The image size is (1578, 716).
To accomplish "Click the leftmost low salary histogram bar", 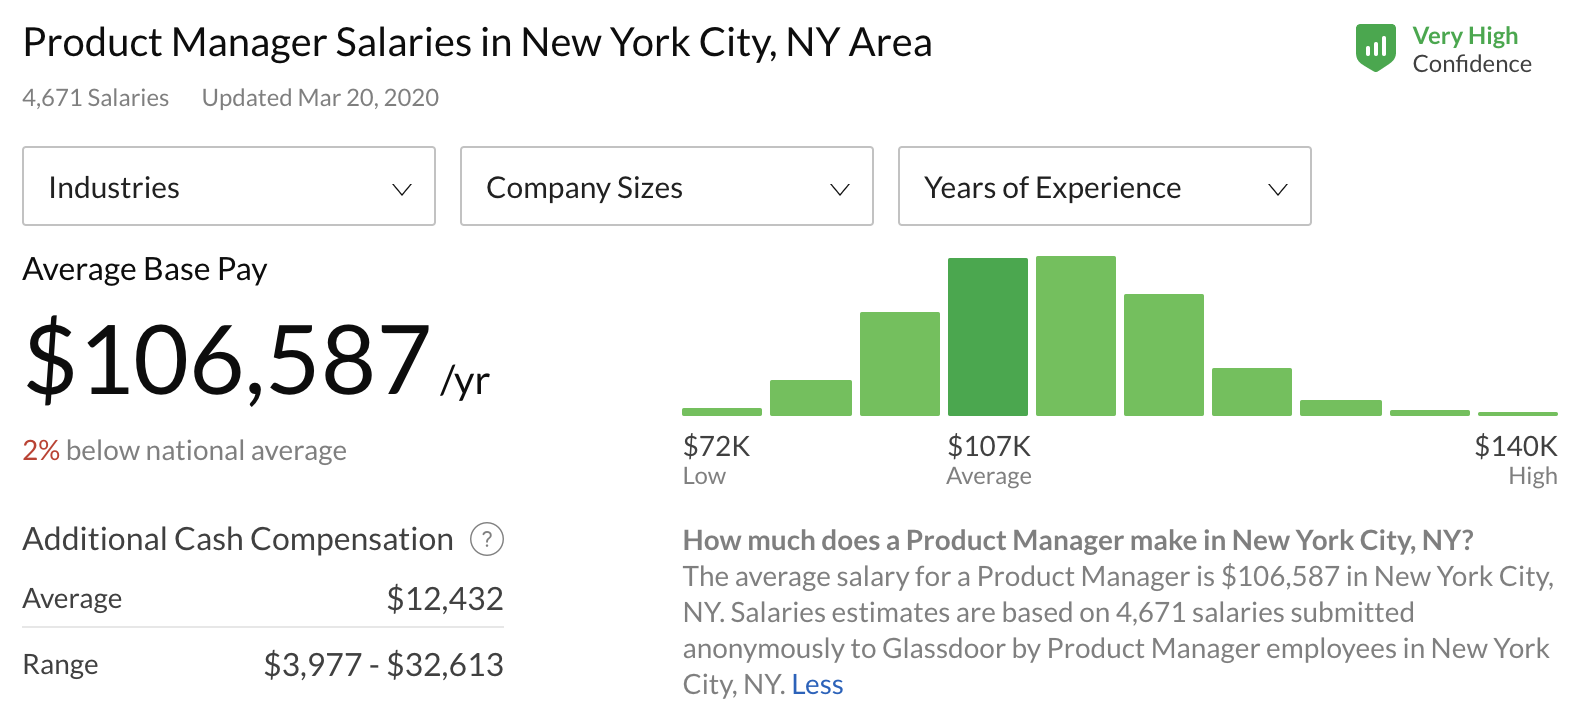I will click(722, 411).
